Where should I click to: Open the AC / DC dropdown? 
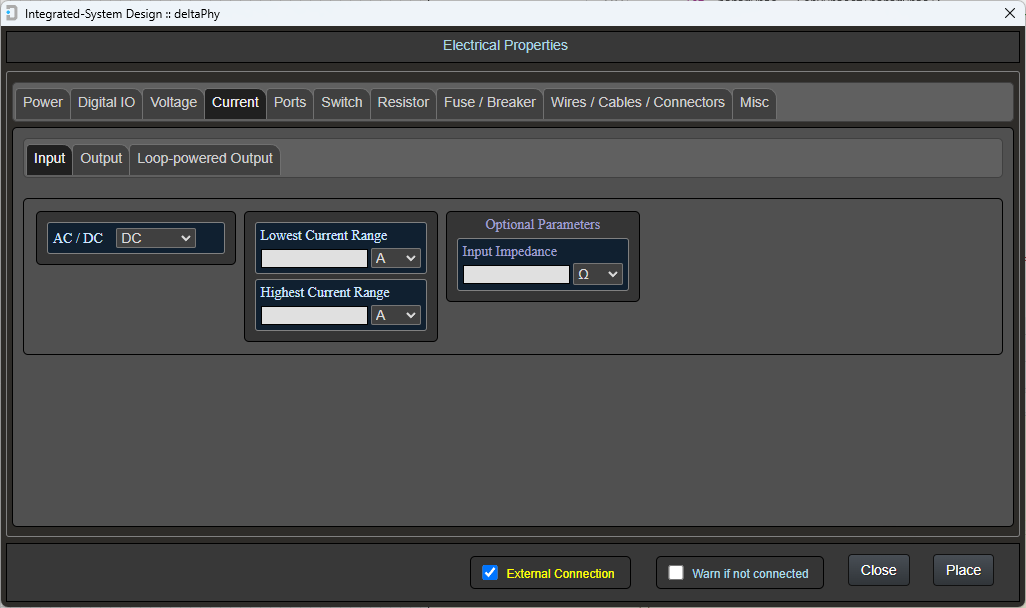point(156,238)
